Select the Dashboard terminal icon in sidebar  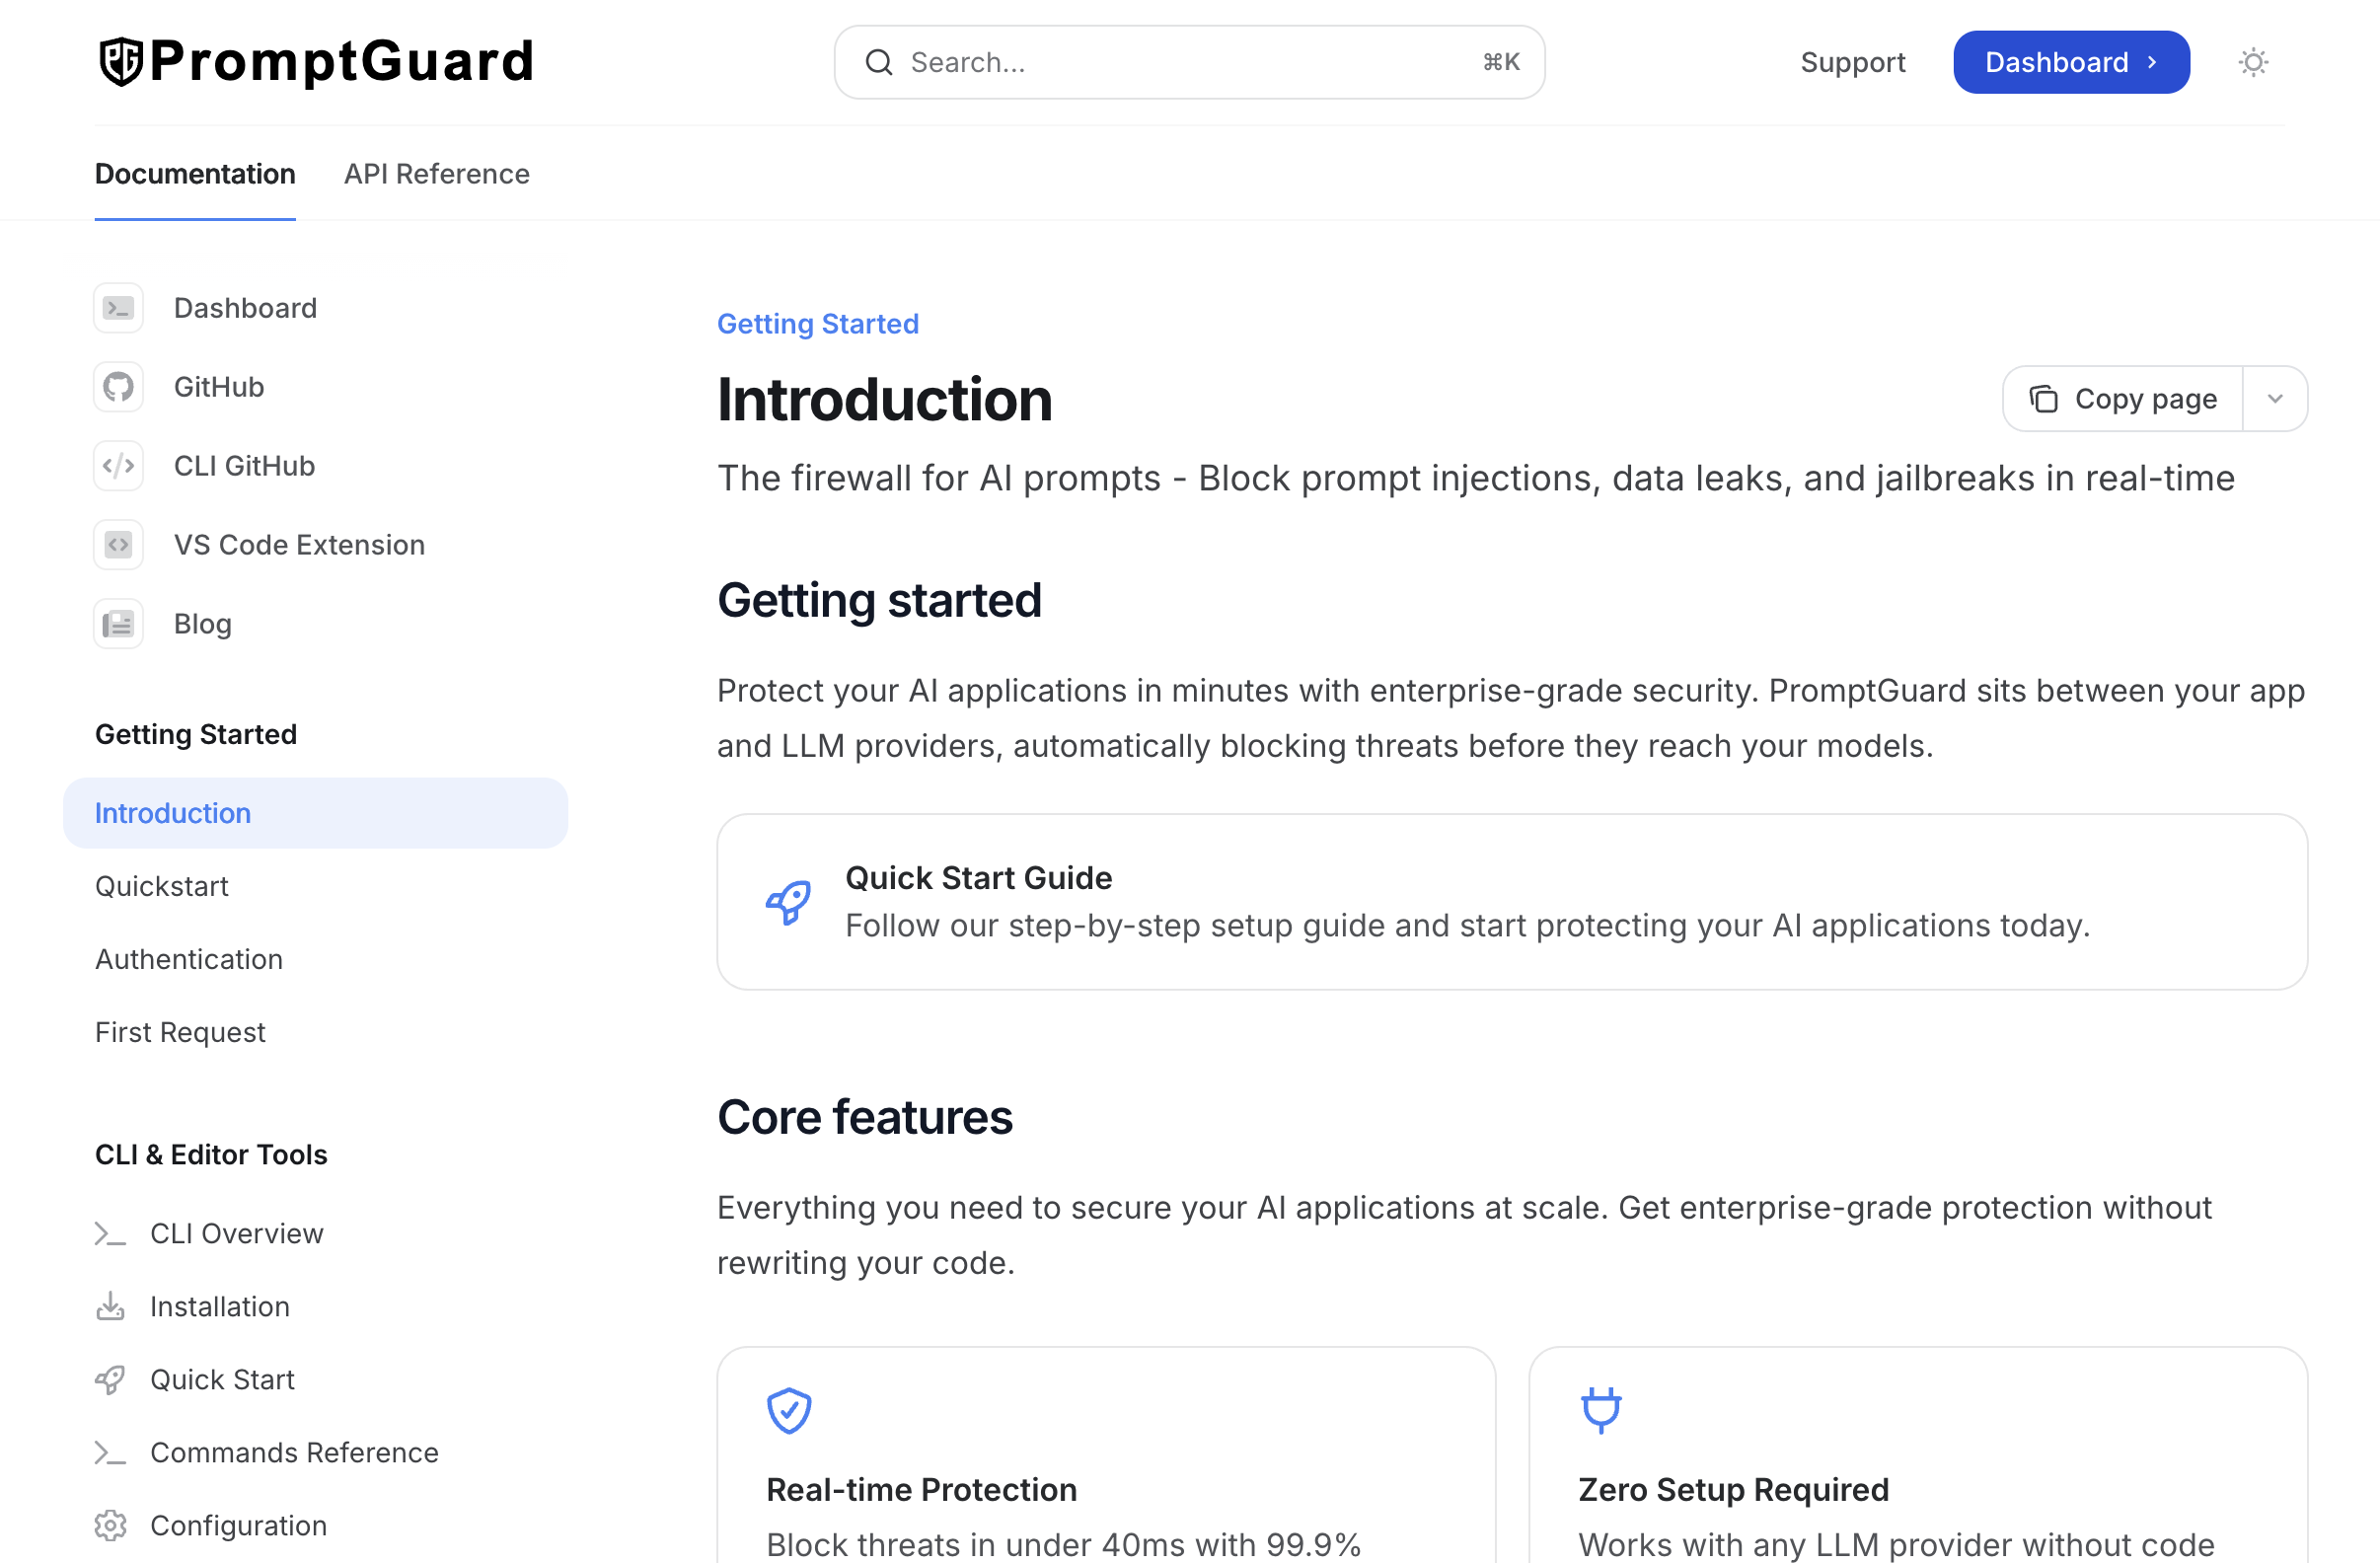118,308
